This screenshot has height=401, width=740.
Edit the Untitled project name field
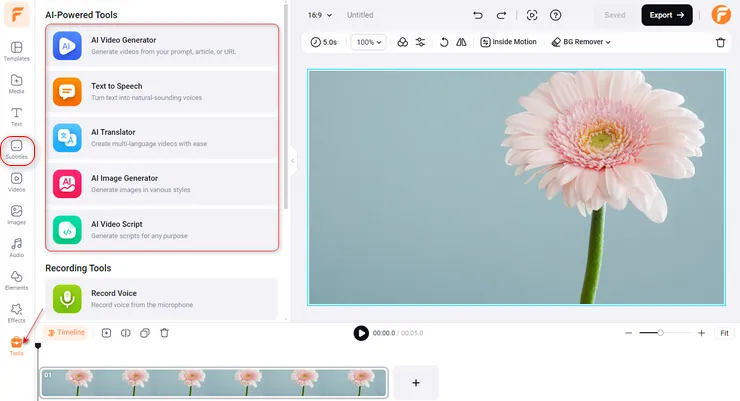(360, 15)
